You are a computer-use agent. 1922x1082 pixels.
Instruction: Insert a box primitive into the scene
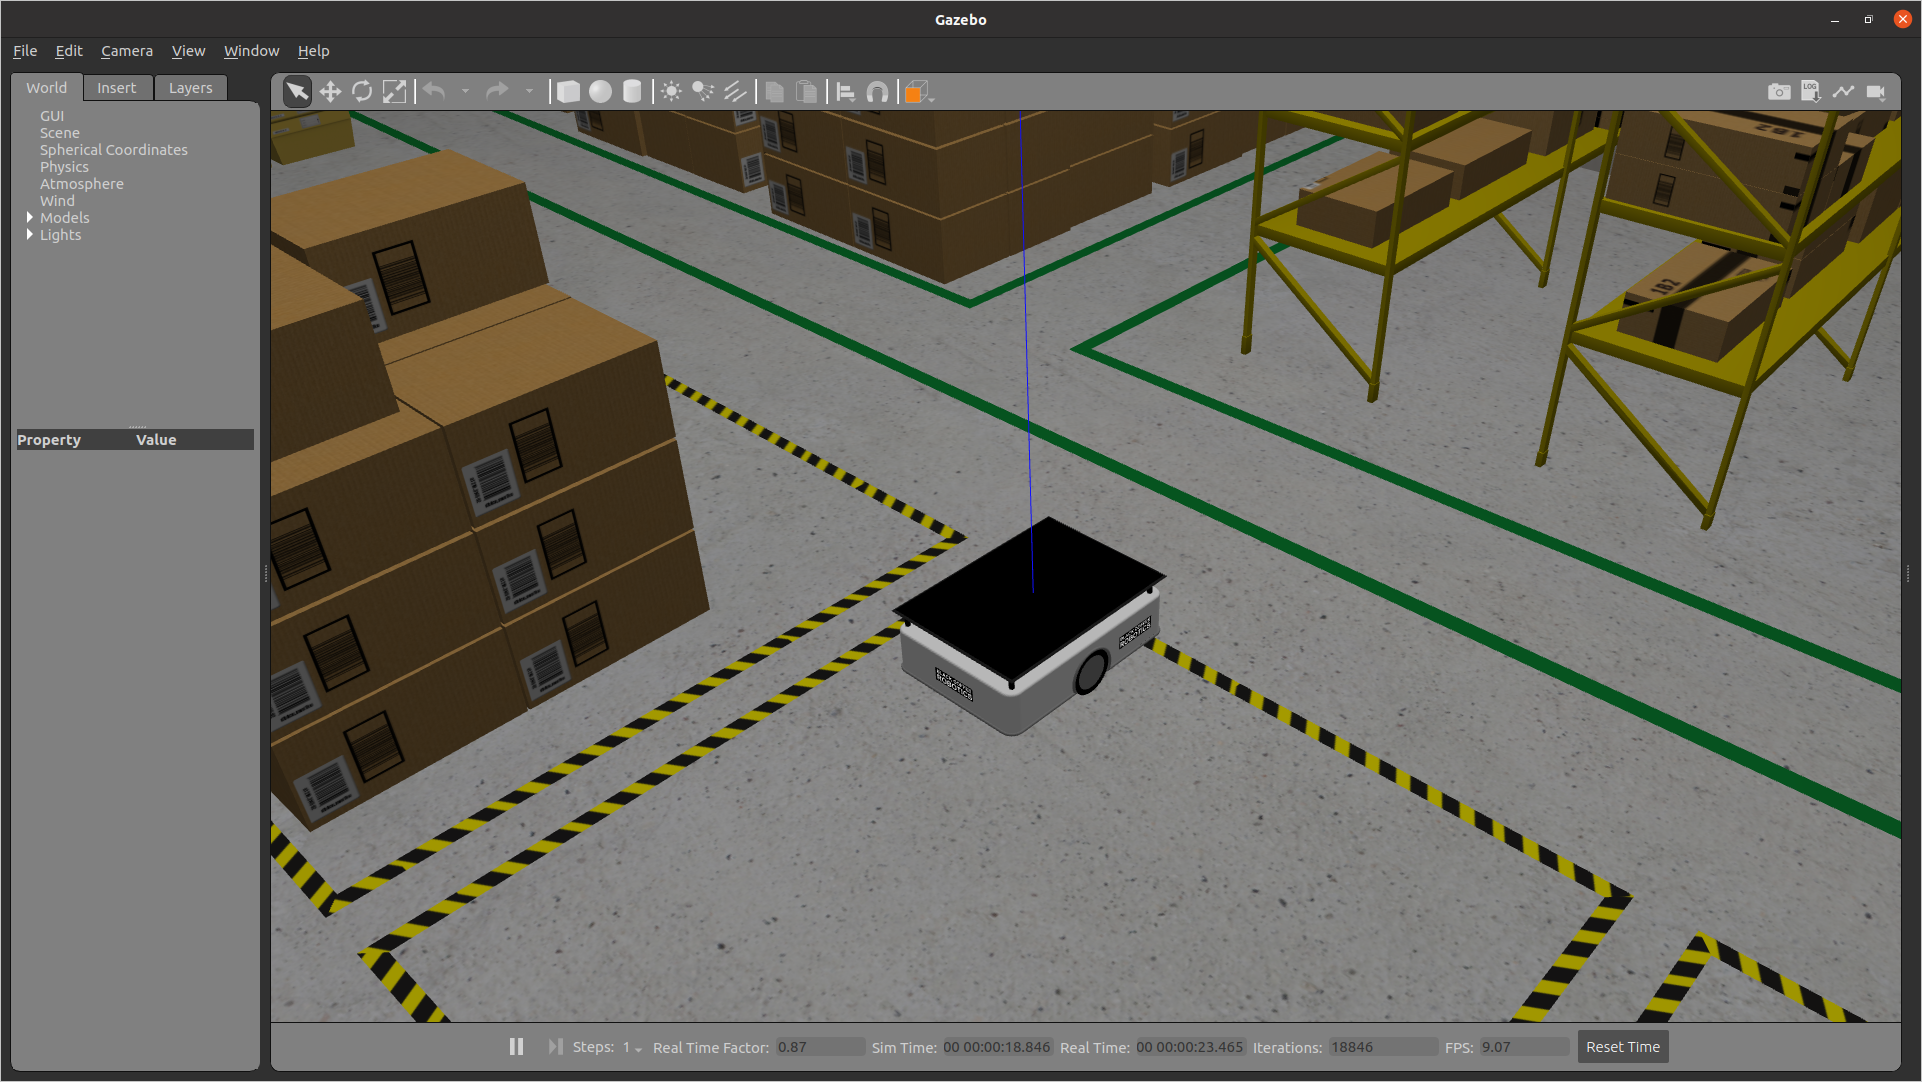point(568,91)
